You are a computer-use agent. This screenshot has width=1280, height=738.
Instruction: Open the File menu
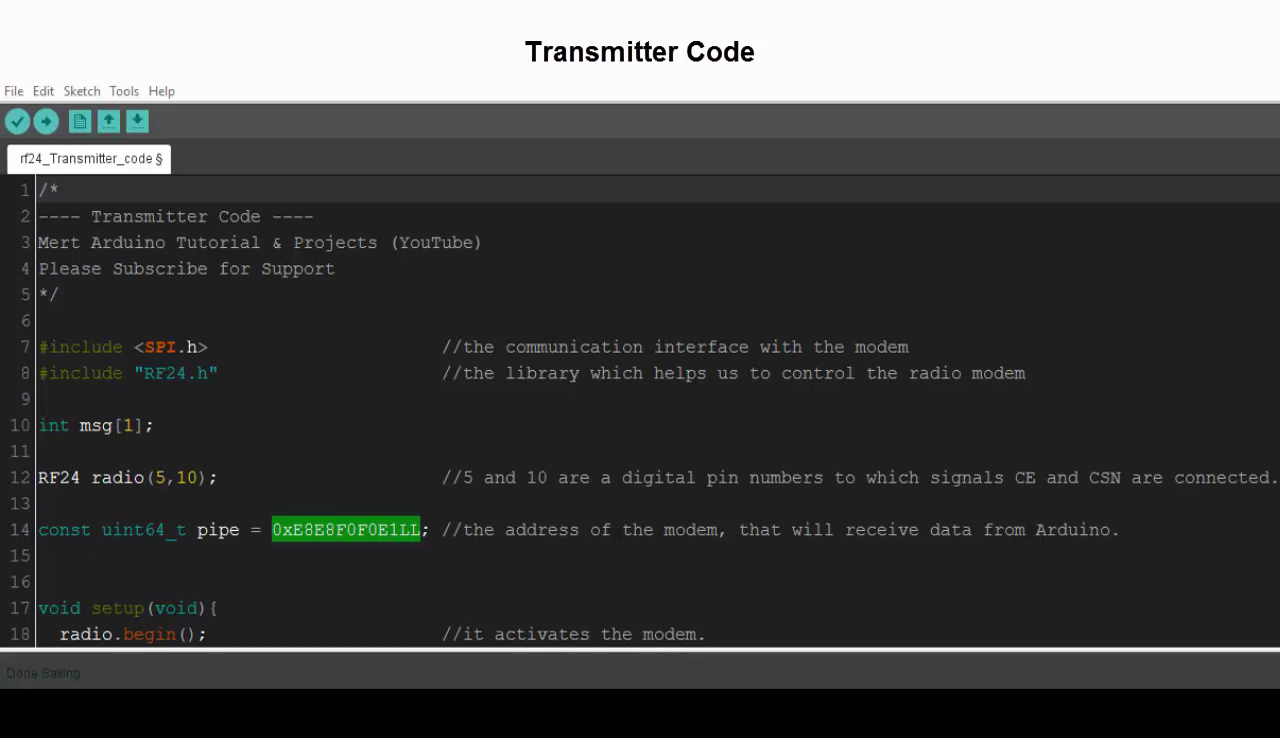[14, 91]
